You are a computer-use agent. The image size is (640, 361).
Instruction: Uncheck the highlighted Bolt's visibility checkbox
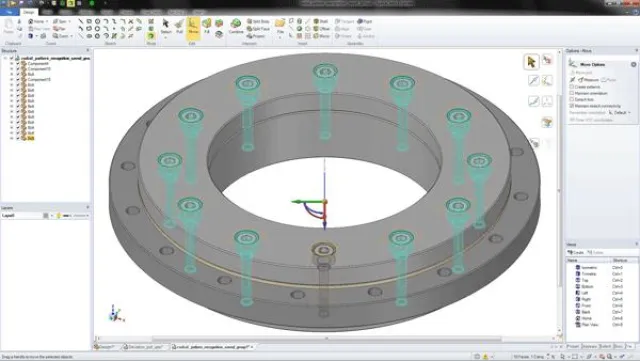pos(18,138)
